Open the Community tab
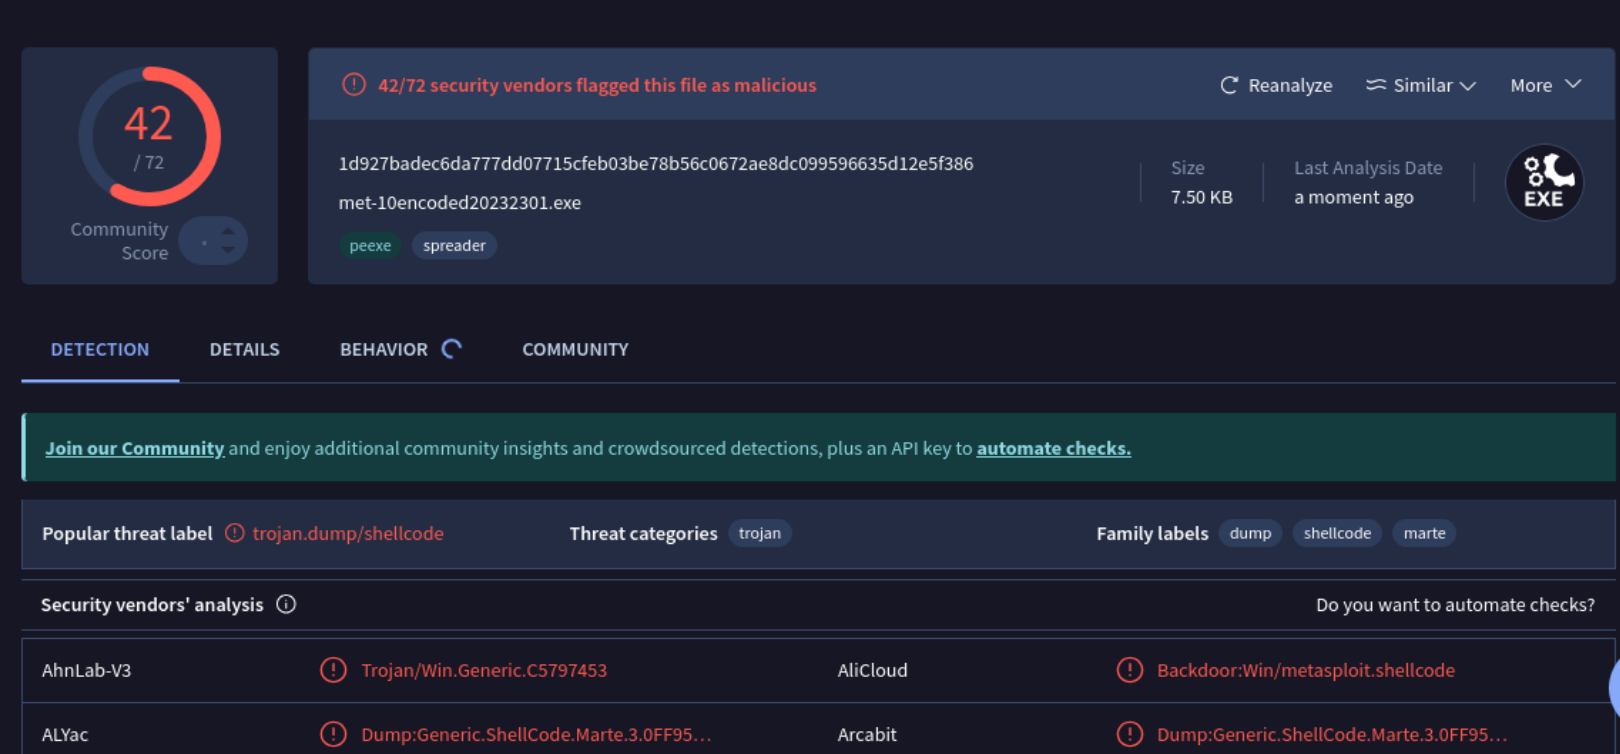The height and width of the screenshot is (754, 1620). tap(575, 349)
